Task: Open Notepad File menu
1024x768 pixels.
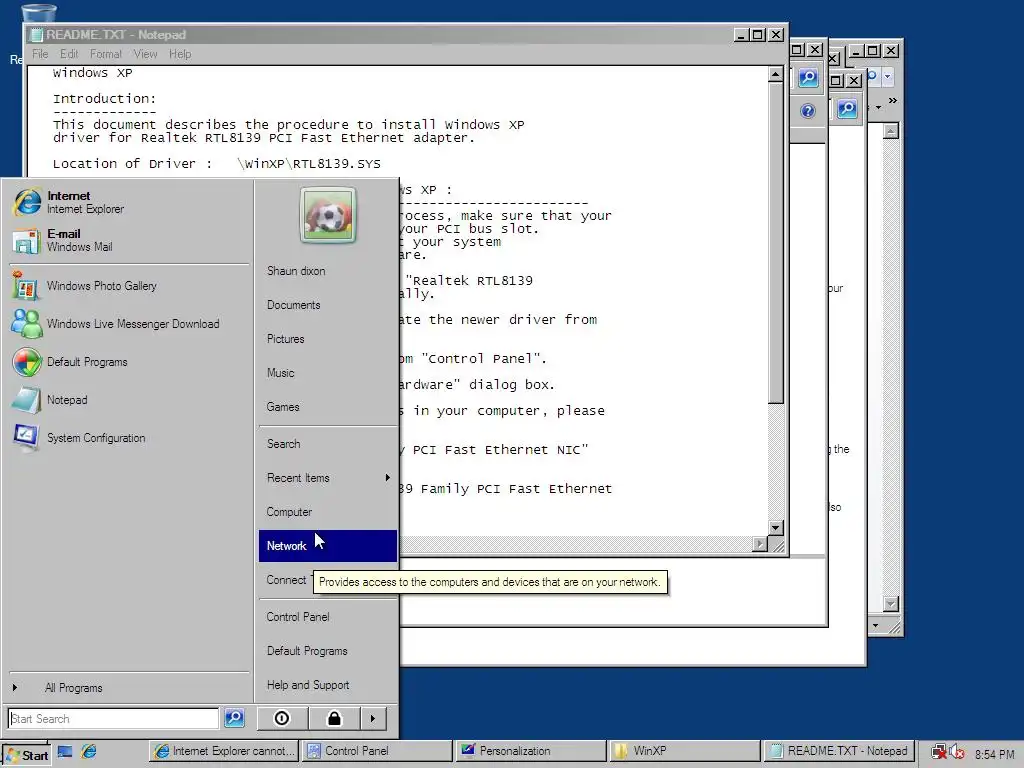Action: point(40,54)
